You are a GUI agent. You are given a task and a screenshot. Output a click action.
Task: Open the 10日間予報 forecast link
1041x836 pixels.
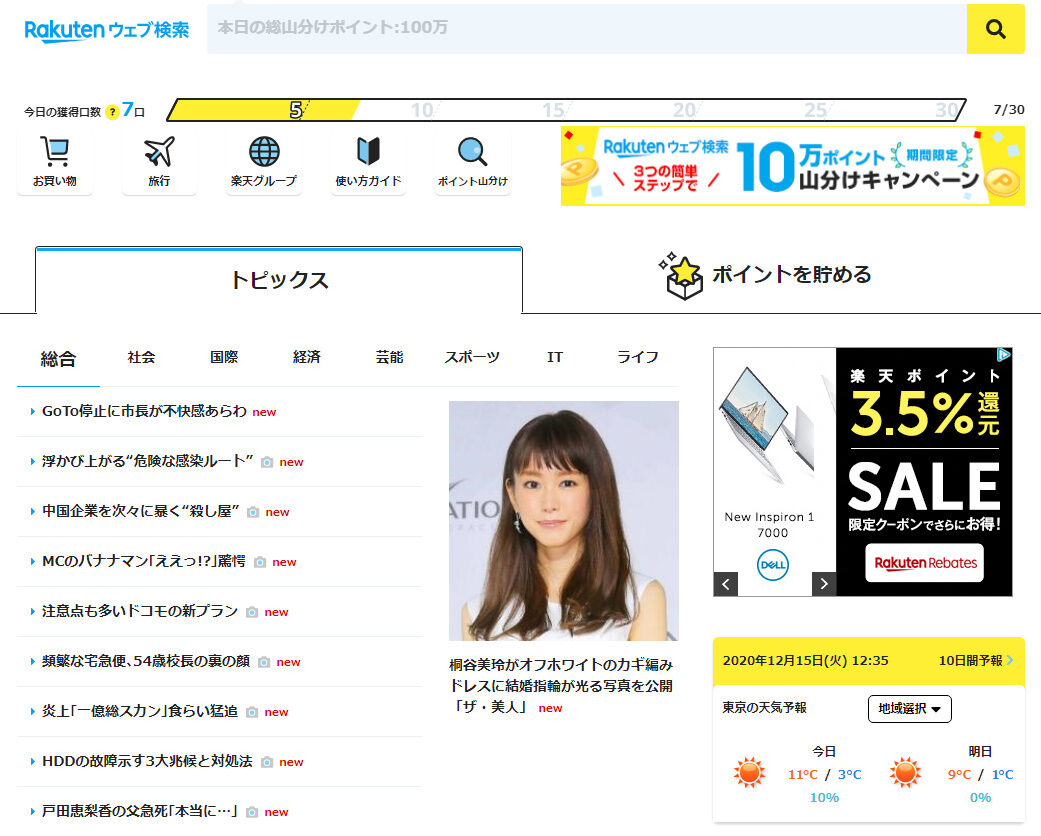coord(976,661)
